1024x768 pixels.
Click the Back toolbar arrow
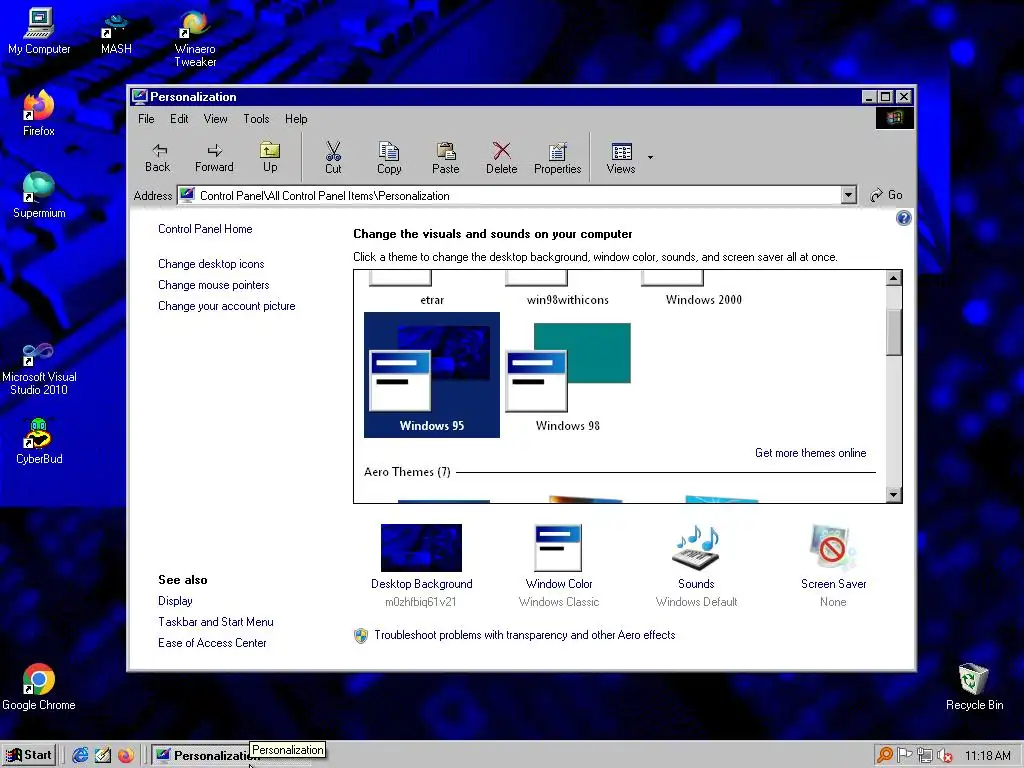coord(158,157)
